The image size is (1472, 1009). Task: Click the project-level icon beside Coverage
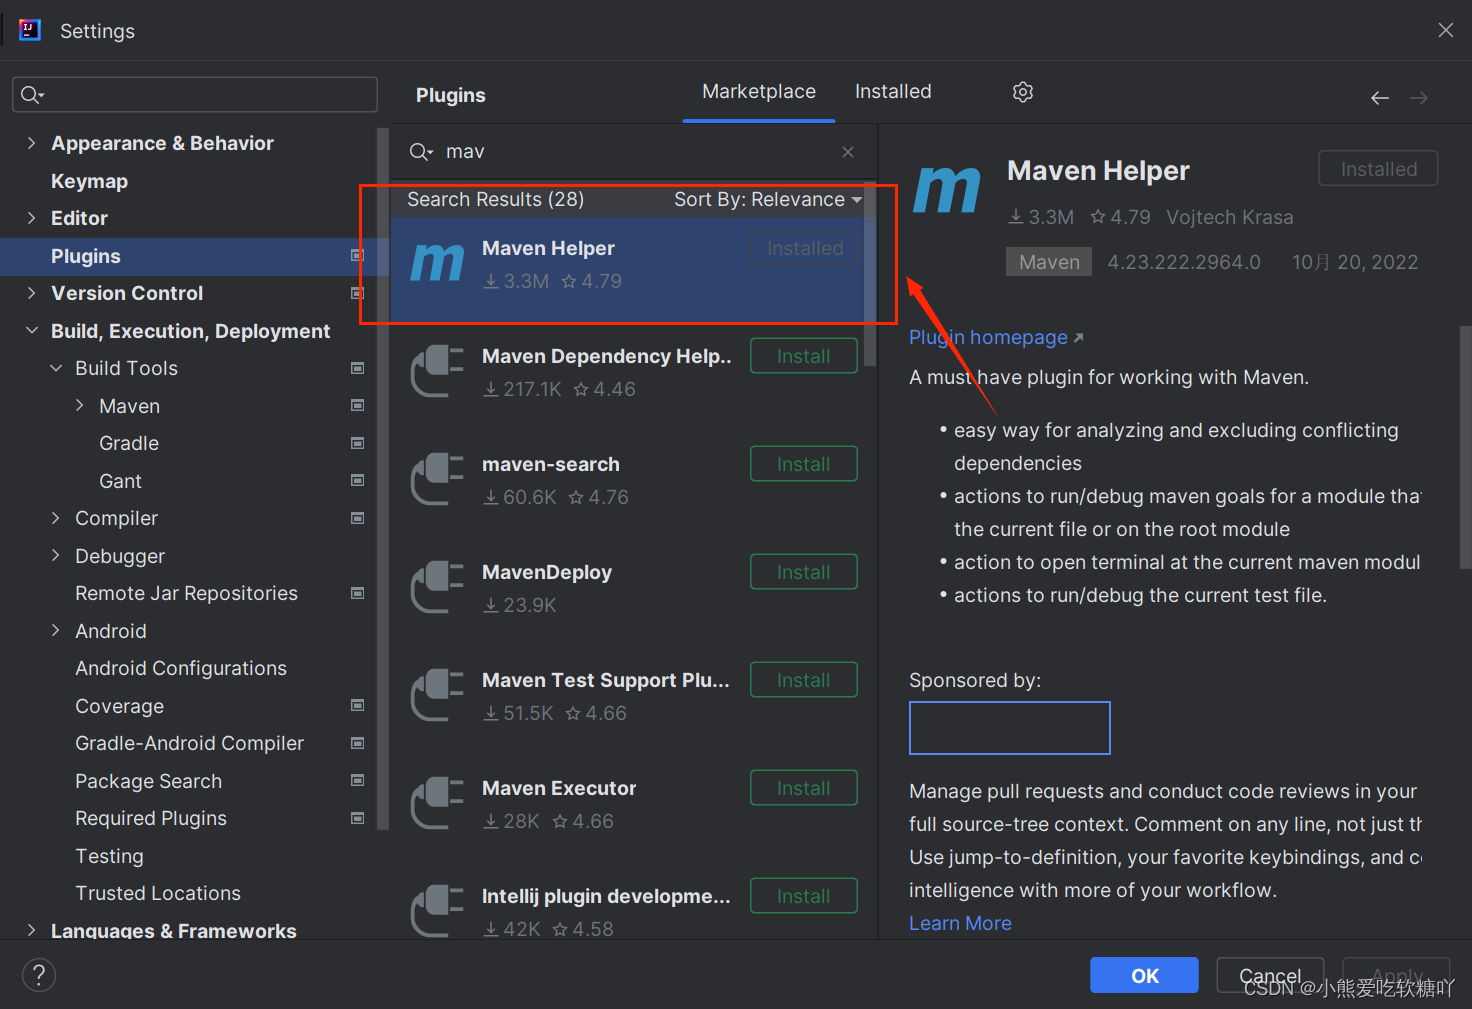357,706
